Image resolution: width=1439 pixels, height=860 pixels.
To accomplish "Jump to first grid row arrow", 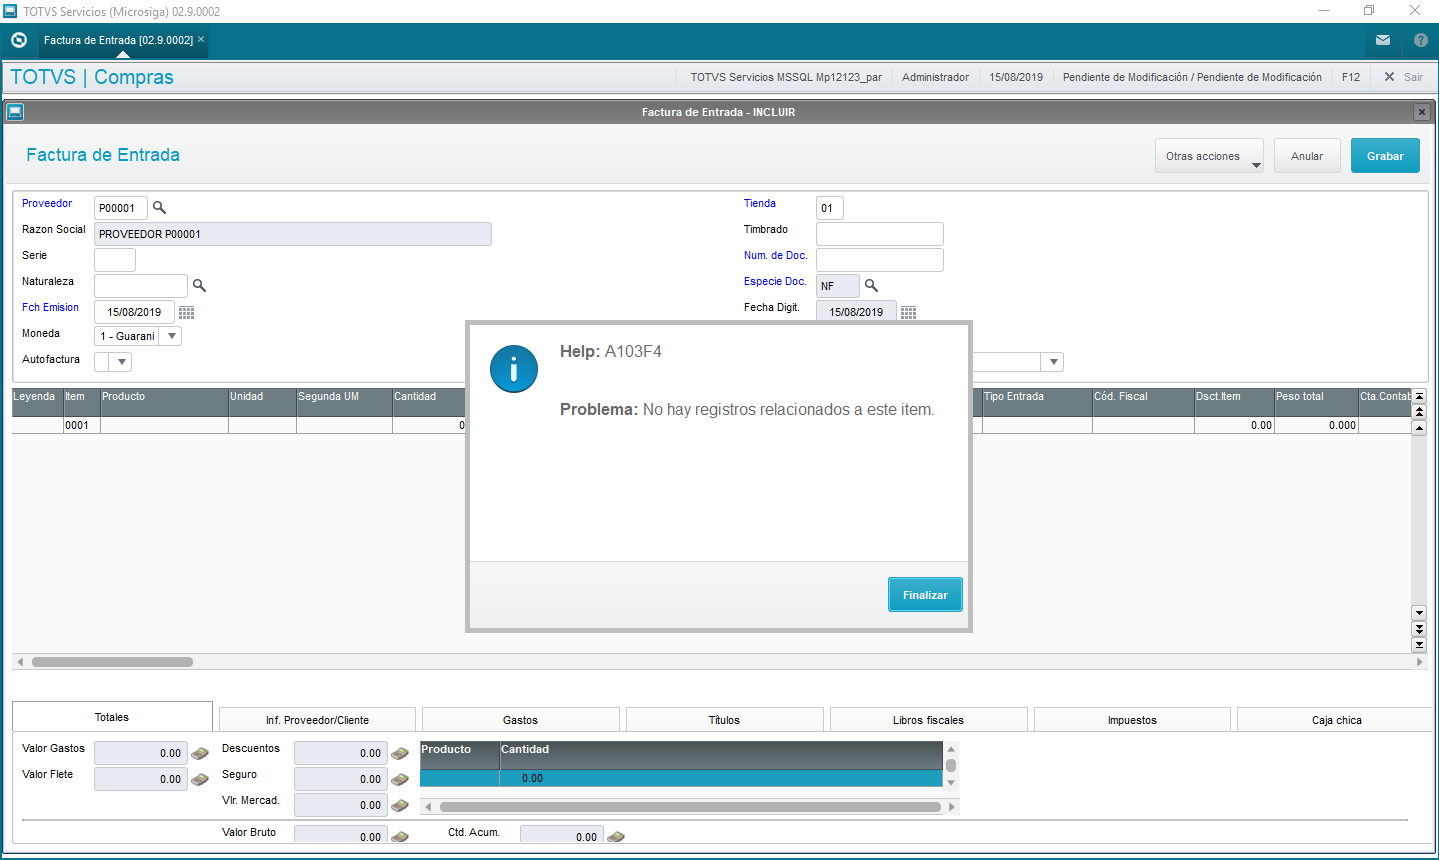I will click(1419, 397).
